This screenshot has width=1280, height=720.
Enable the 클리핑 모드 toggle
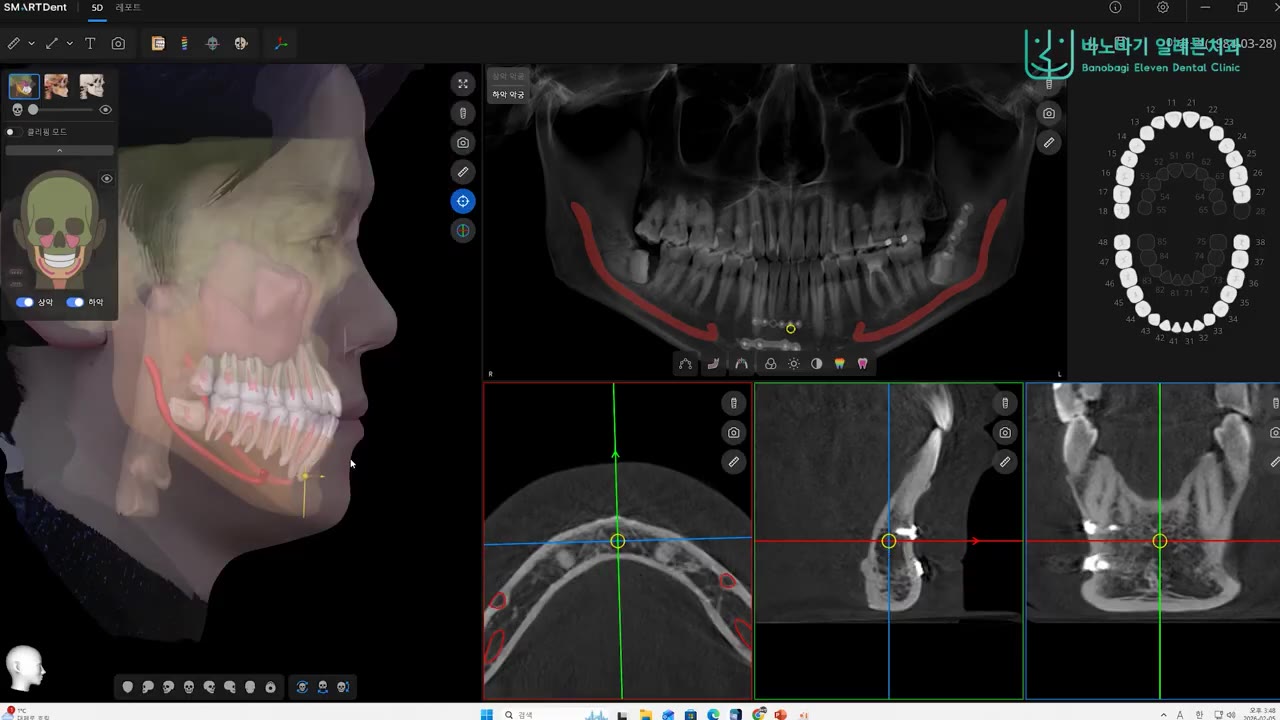13,132
